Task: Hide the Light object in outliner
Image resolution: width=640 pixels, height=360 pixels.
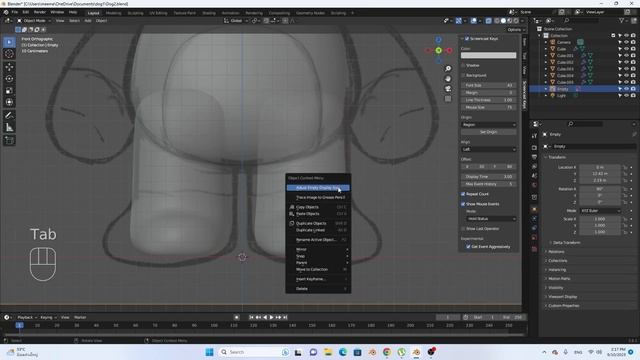Action: click(626, 96)
